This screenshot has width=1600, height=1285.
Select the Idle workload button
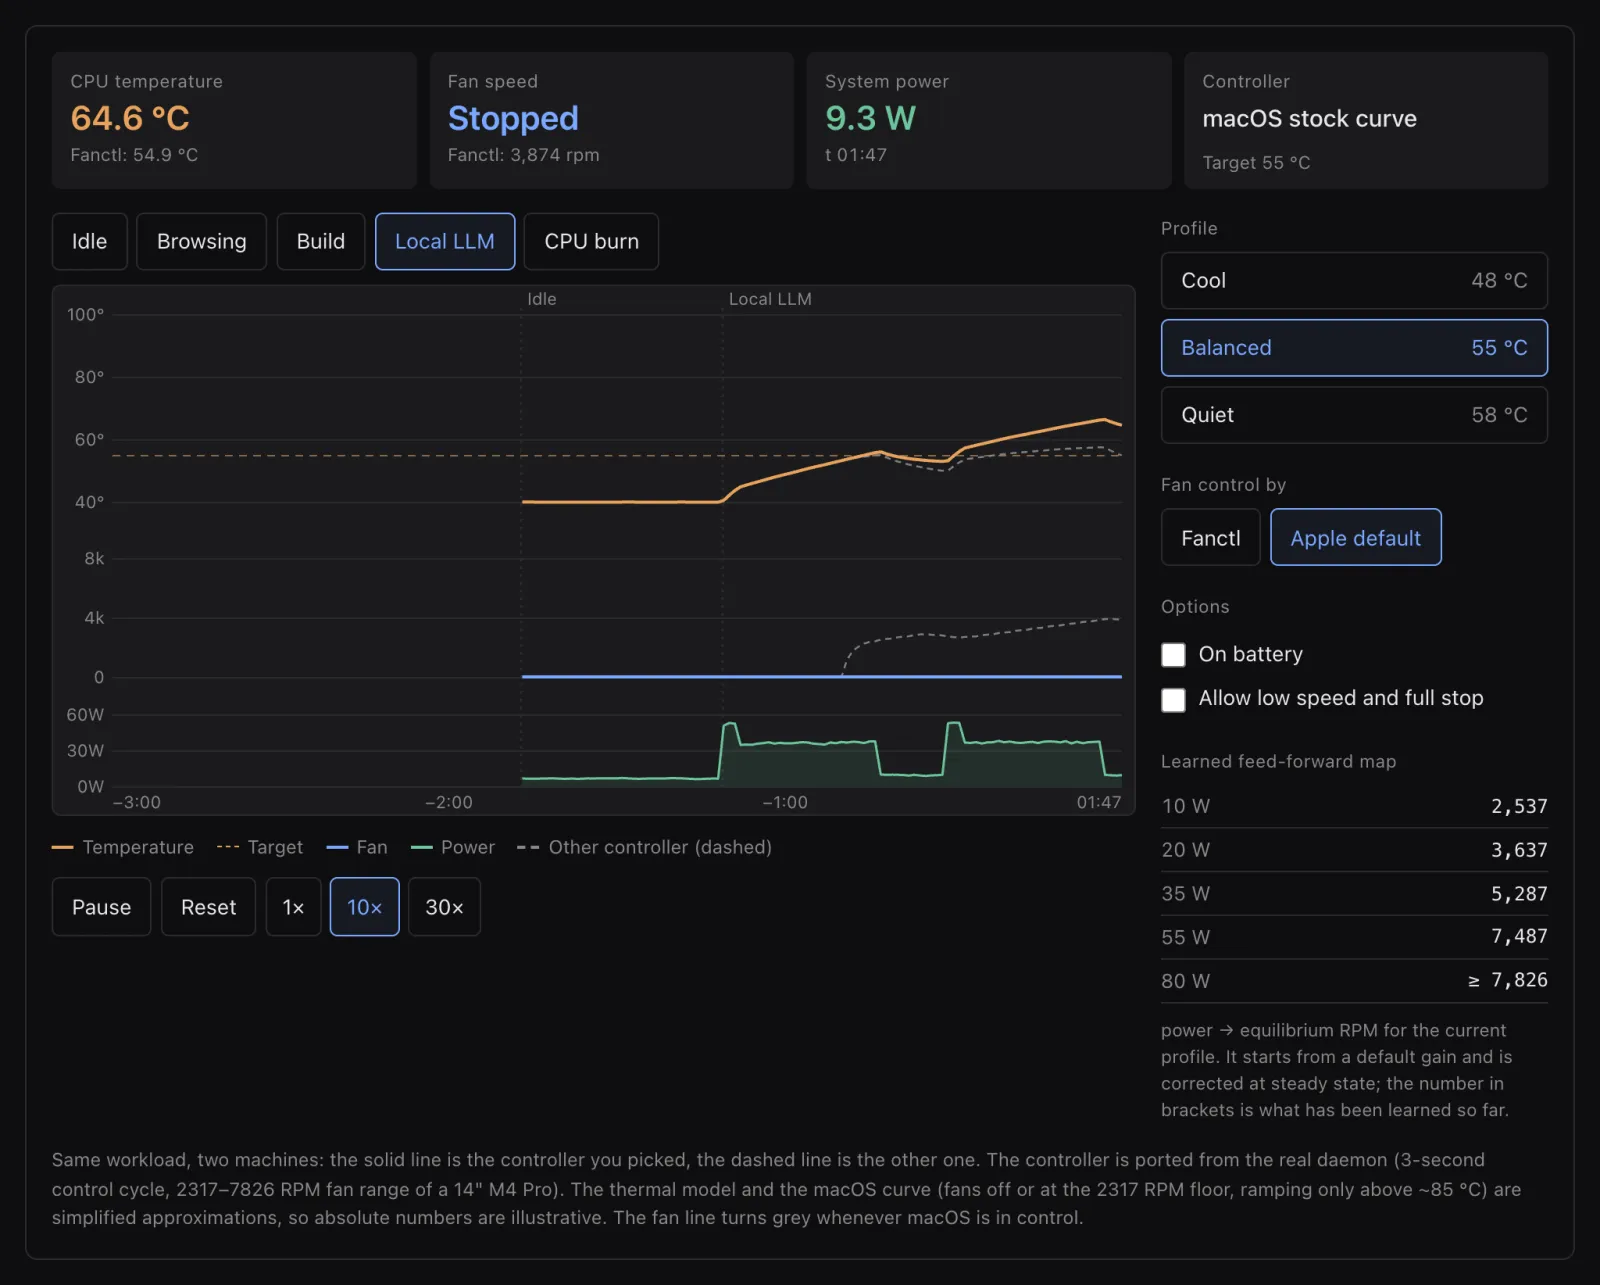[x=89, y=241]
